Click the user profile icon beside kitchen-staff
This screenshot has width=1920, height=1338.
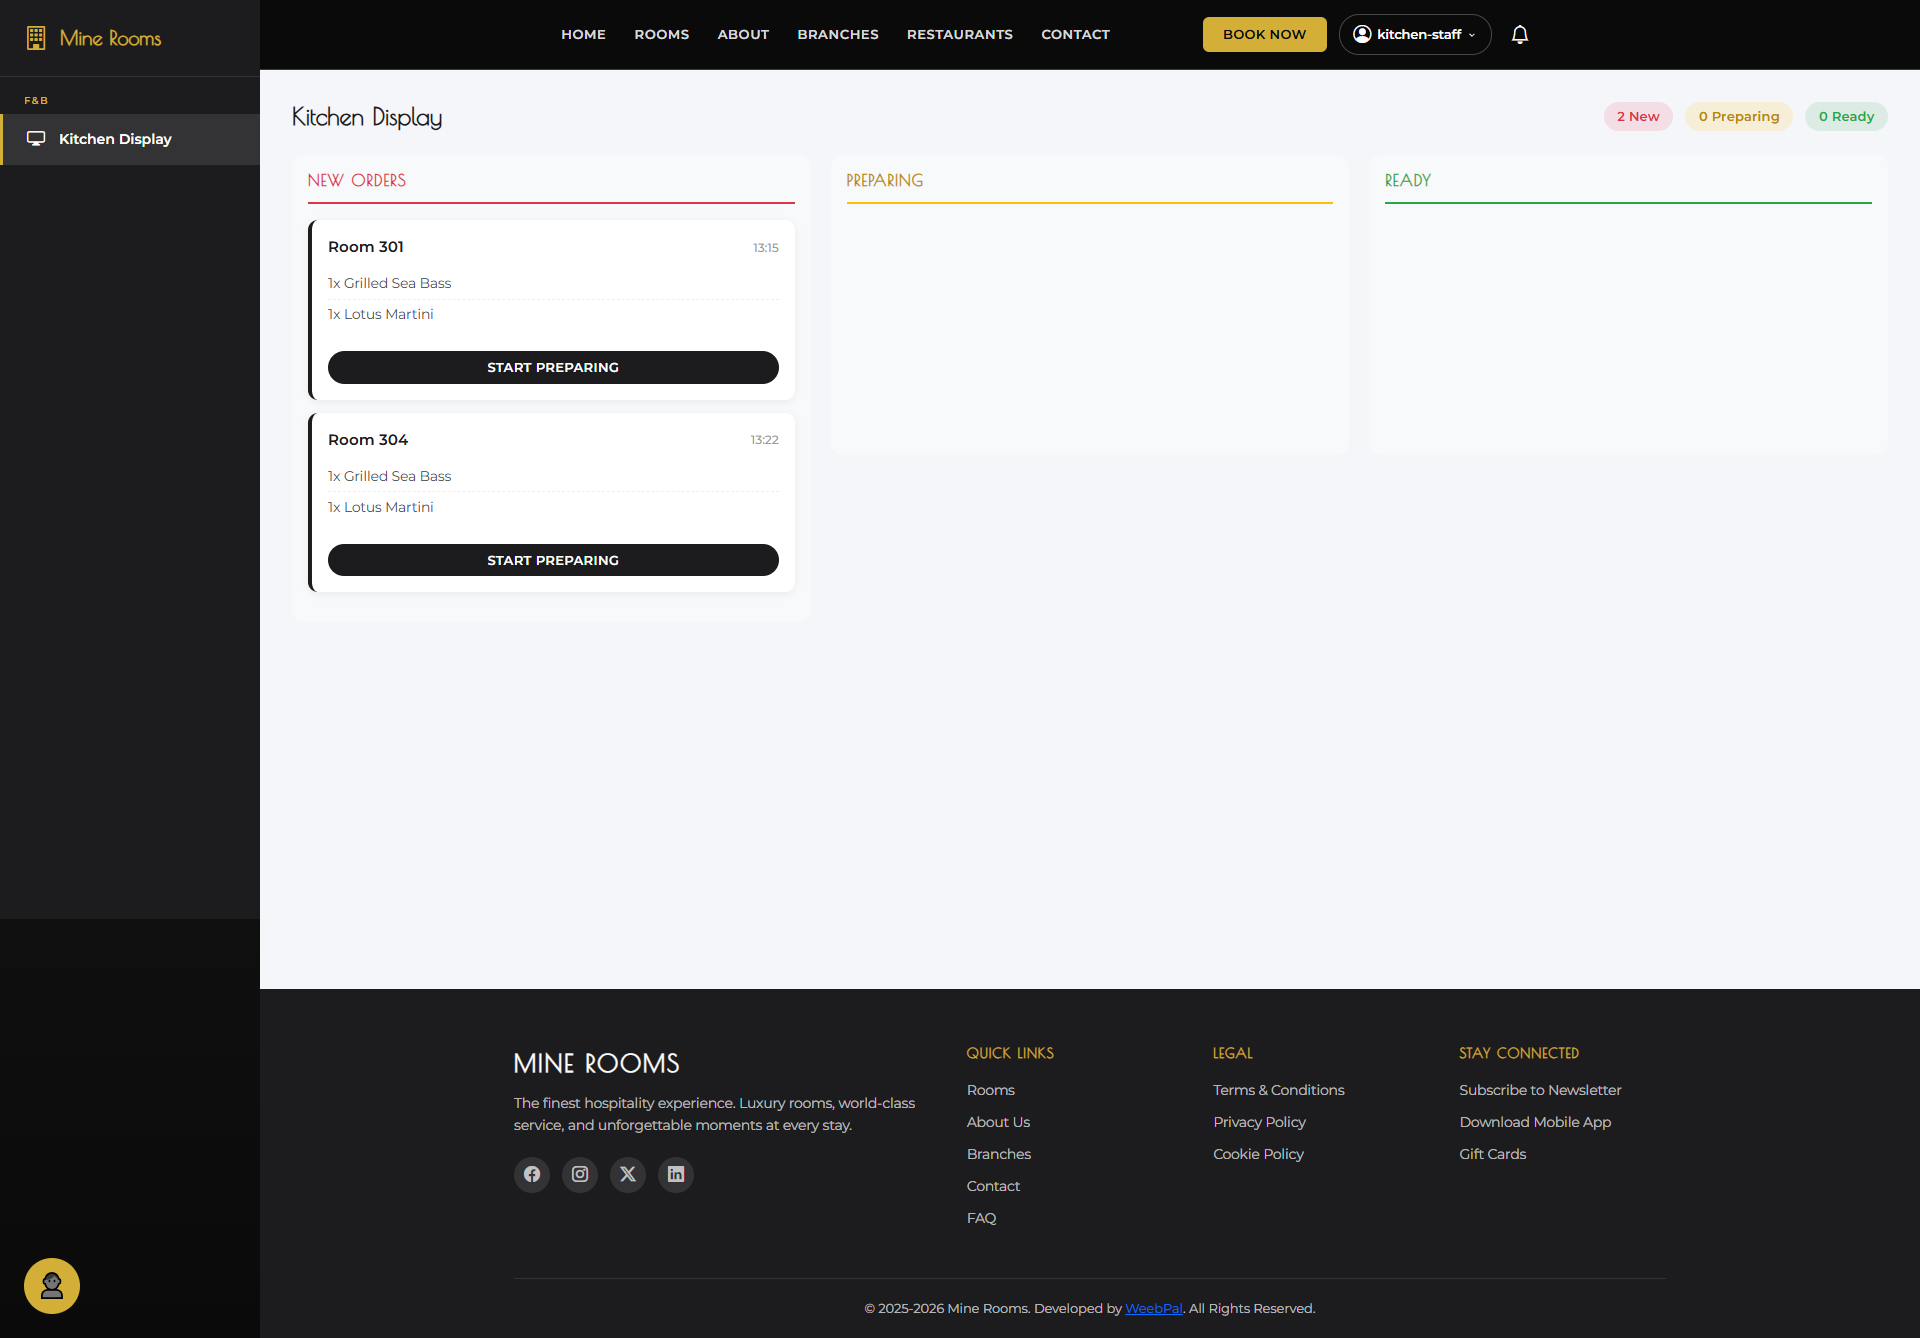(x=1362, y=34)
